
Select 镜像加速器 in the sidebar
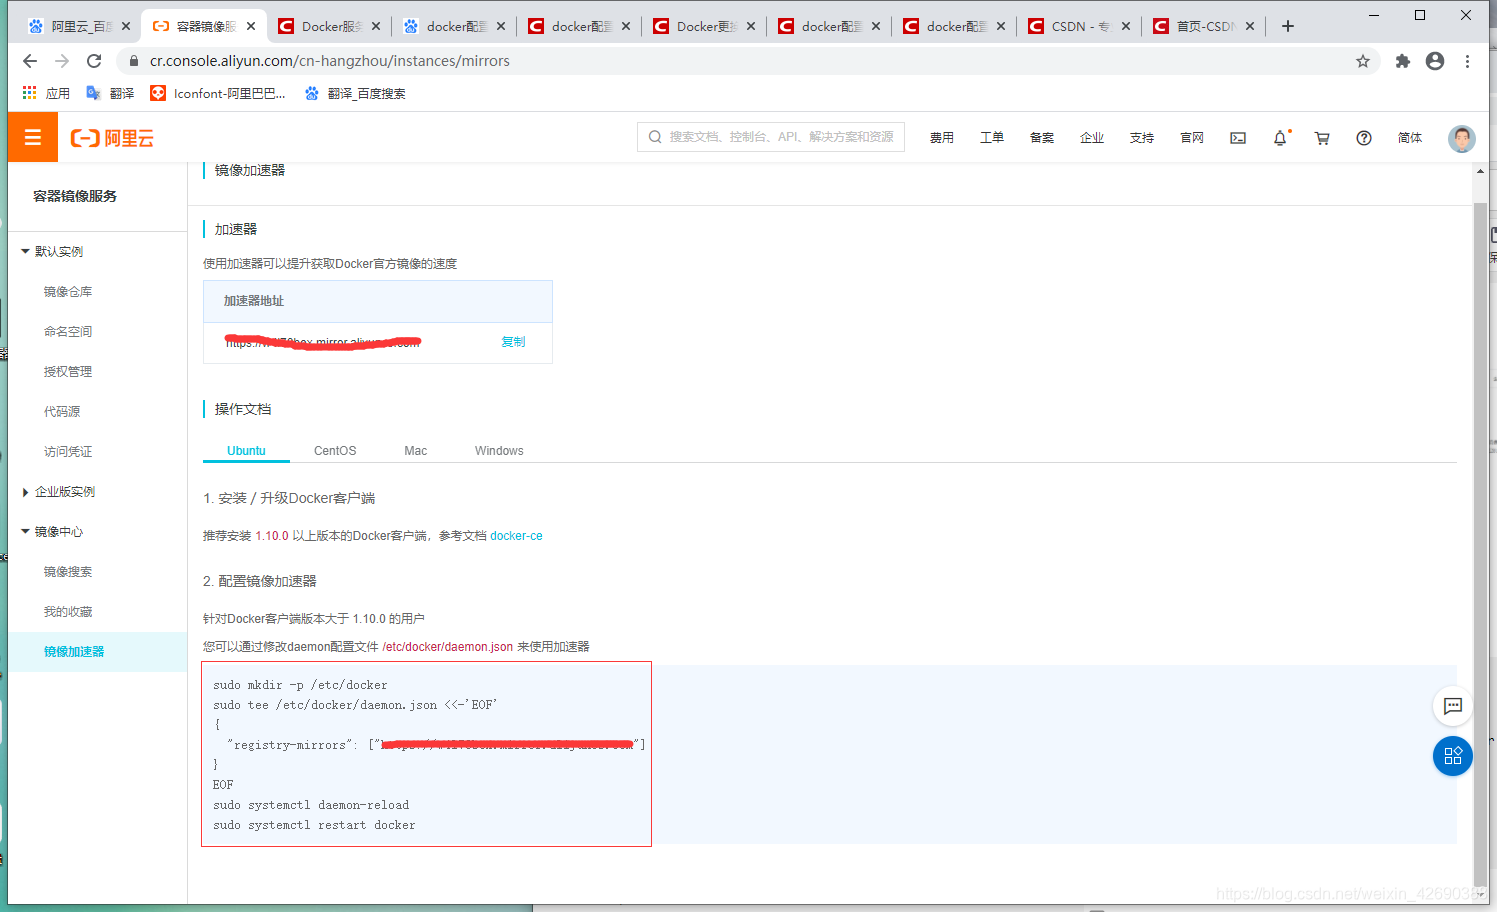[x=98, y=651]
